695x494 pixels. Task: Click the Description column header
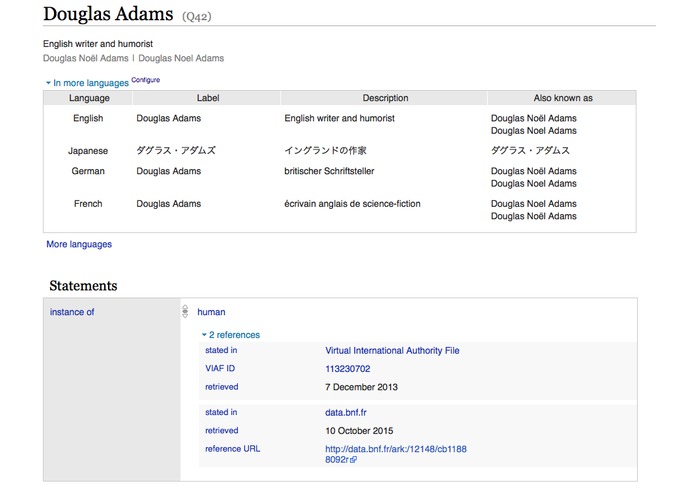click(x=385, y=98)
